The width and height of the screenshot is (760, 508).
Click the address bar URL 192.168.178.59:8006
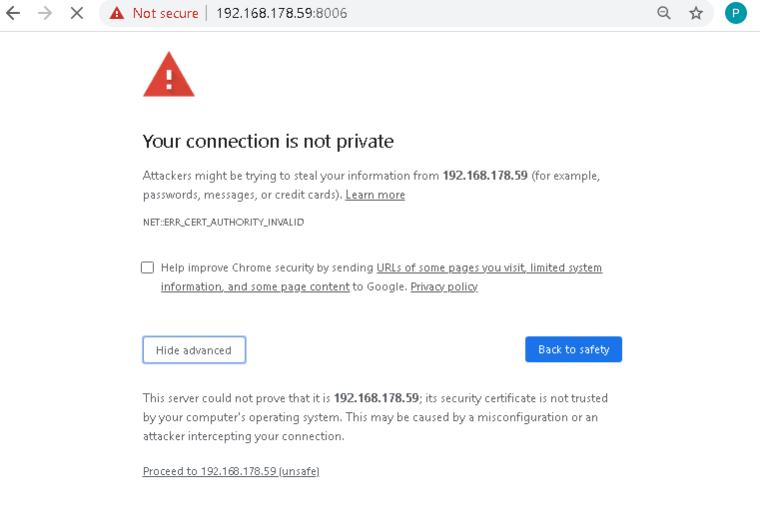pyautogui.click(x=282, y=13)
